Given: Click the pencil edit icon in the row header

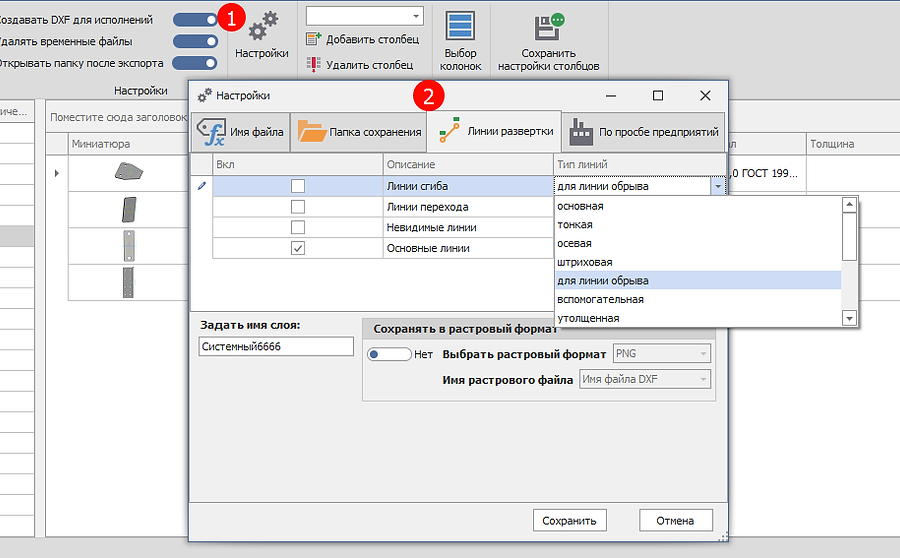Looking at the screenshot, I should 202,185.
